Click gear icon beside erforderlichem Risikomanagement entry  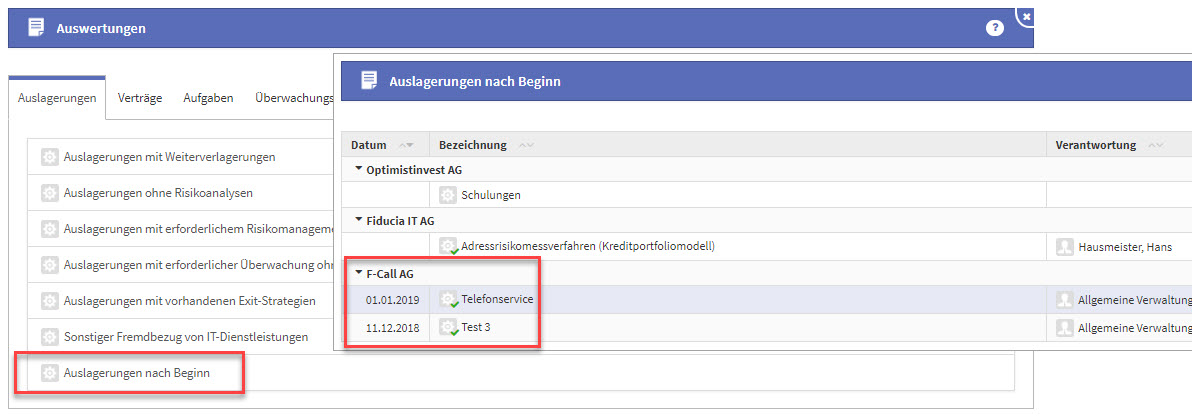(x=49, y=228)
